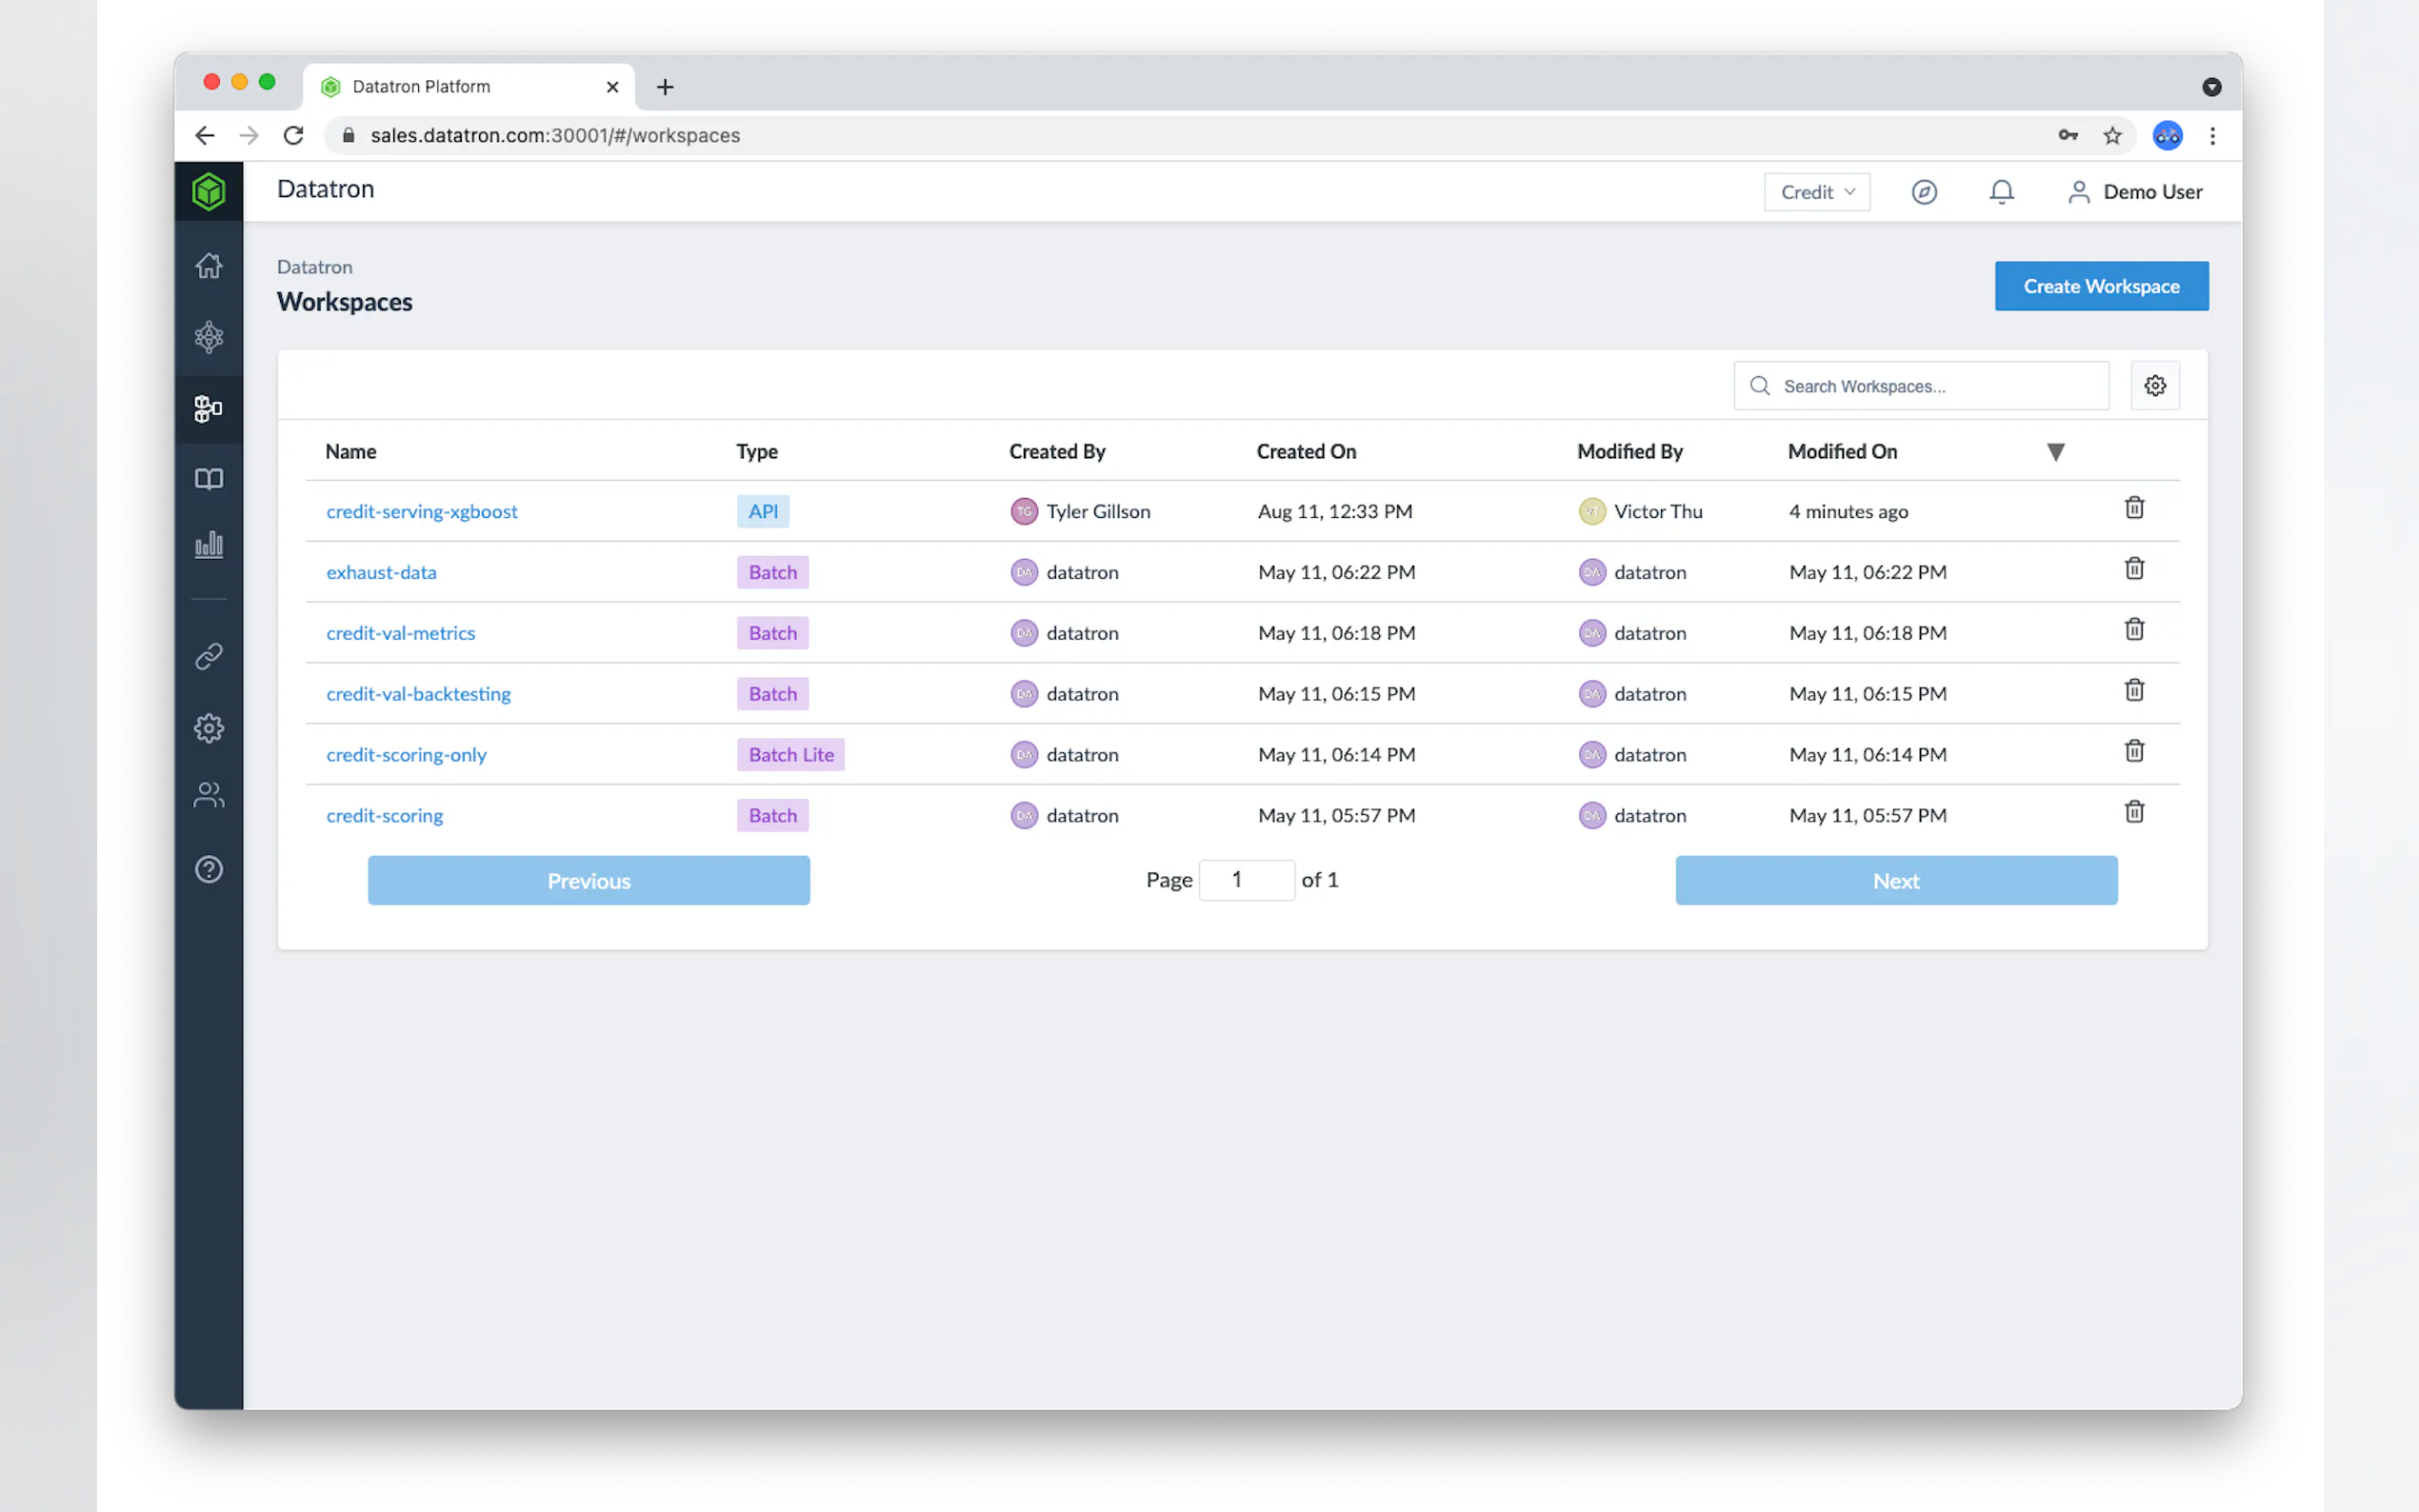Screen dimensions: 2419x1512
Task: Click the compass explore icon in header
Action: tap(1924, 192)
